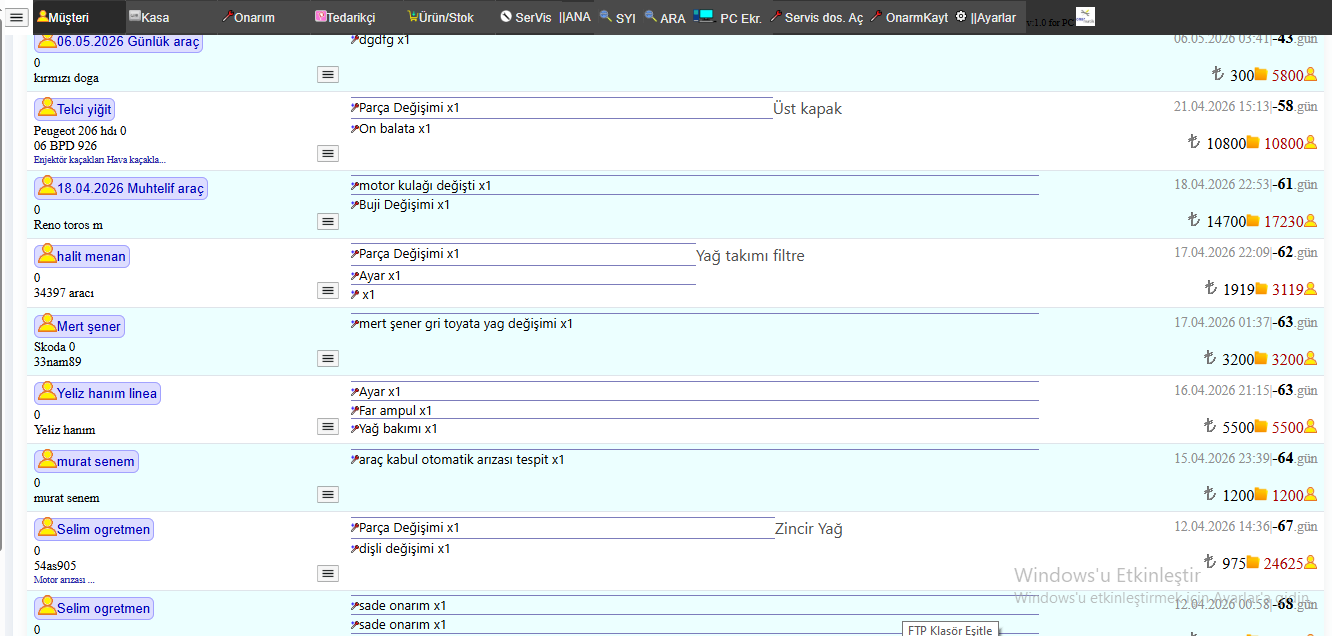Click folder icon in Yeliz hanım linea row
Viewport: 1332px width, 636px height.
point(1261,426)
